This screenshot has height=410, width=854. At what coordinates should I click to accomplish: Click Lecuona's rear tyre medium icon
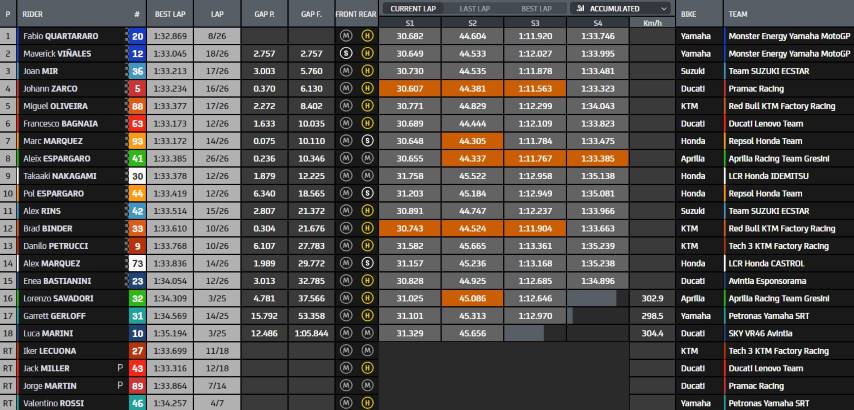tap(367, 351)
